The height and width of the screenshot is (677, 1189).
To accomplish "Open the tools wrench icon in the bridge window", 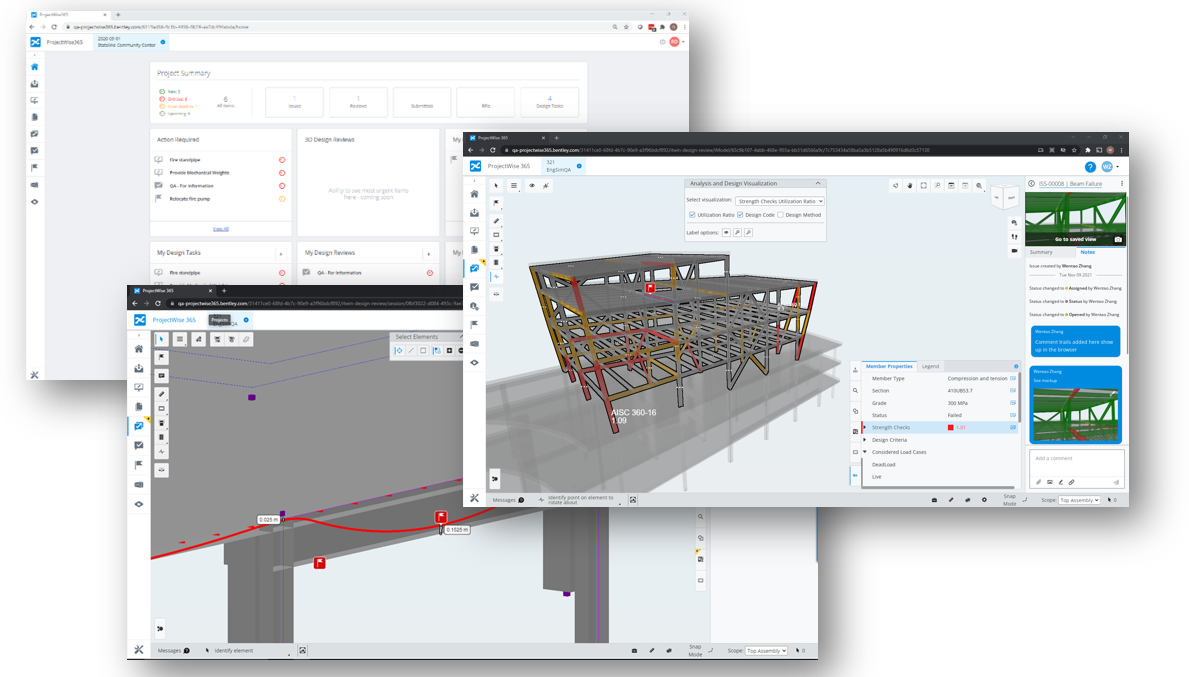I will click(139, 650).
